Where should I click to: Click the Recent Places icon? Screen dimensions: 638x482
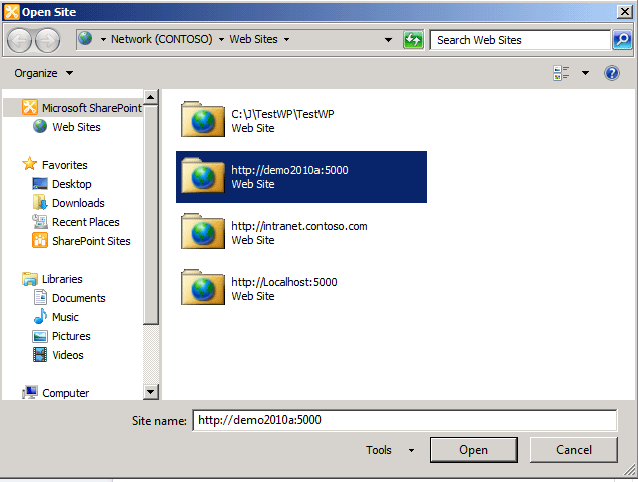coord(40,222)
